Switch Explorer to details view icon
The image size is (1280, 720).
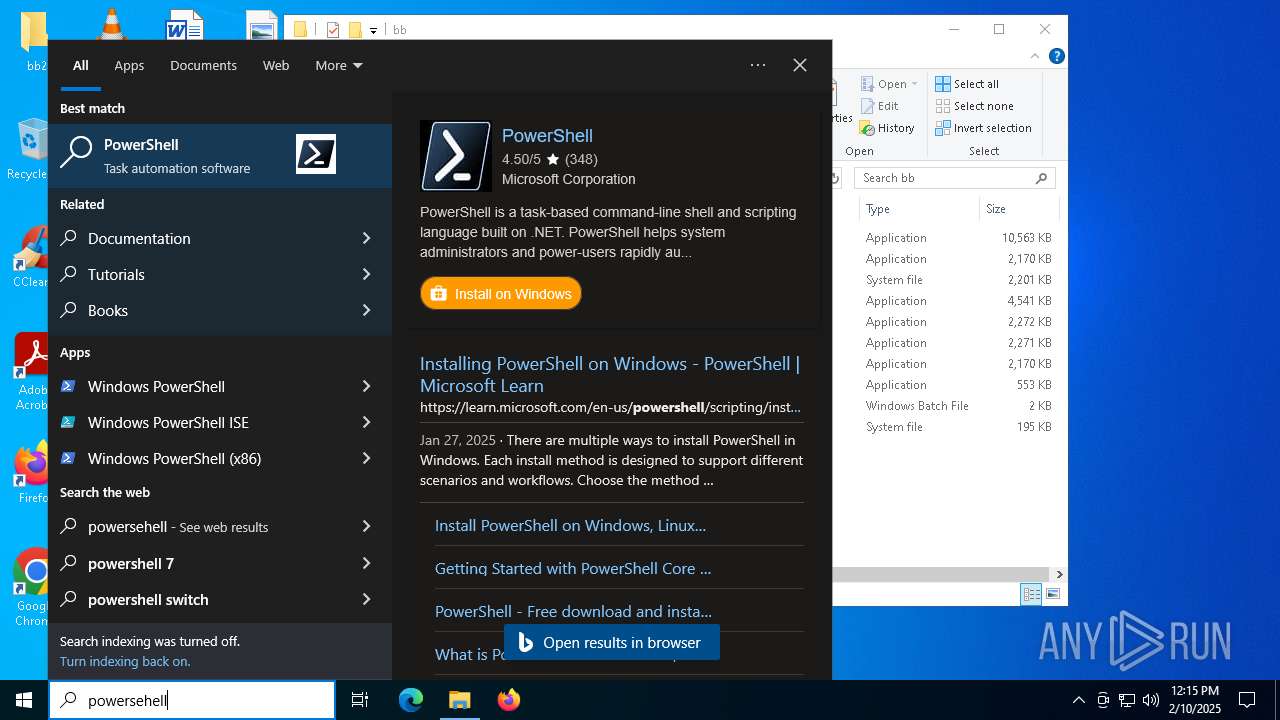pos(1031,594)
